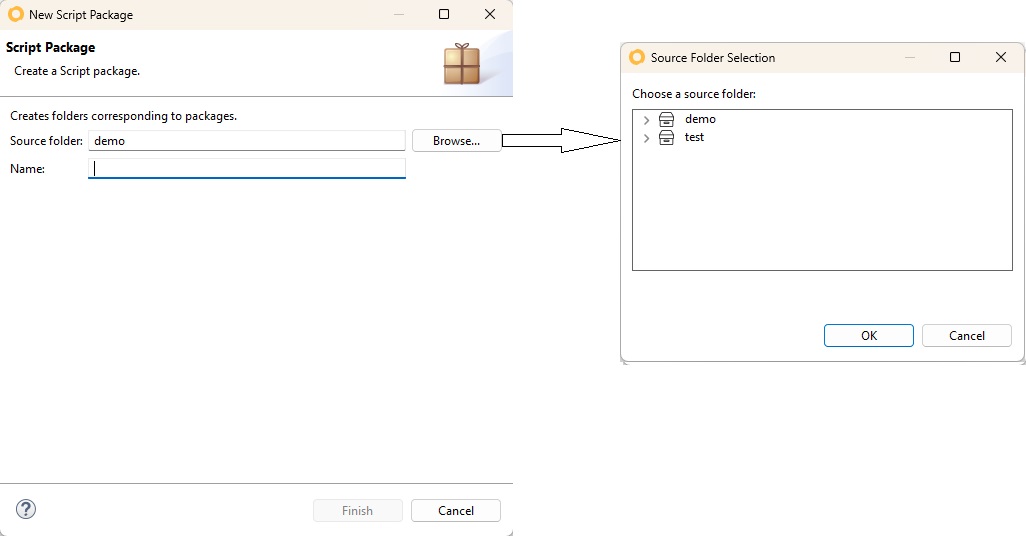Maximize the Source Folder Selection dialog
Image resolution: width=1026 pixels, height=536 pixels.
(x=955, y=58)
